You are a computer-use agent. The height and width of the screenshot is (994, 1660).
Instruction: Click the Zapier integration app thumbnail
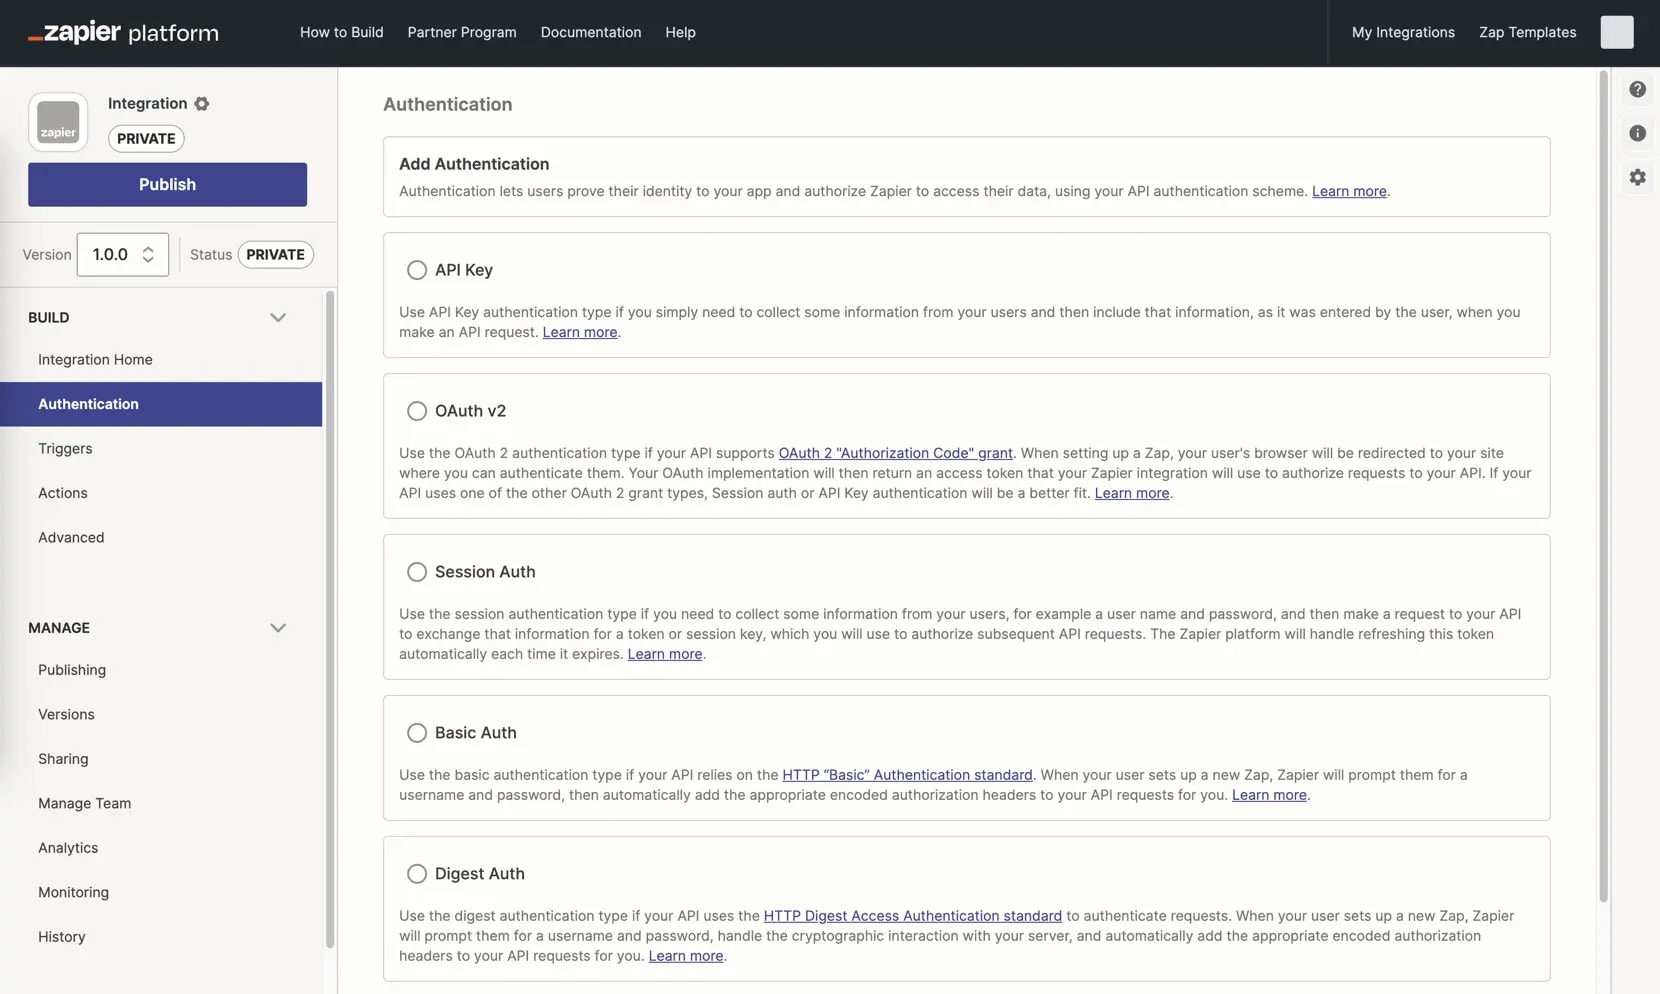(x=58, y=122)
